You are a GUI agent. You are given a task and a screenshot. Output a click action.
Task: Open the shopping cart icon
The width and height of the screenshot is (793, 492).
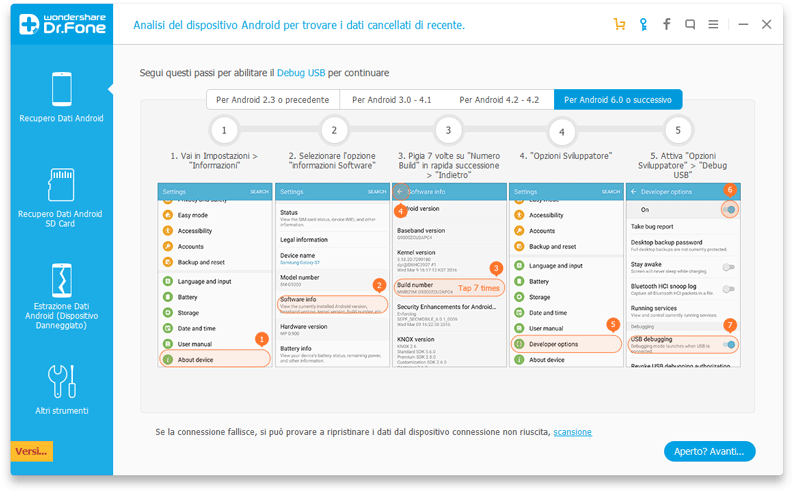pyautogui.click(x=620, y=24)
